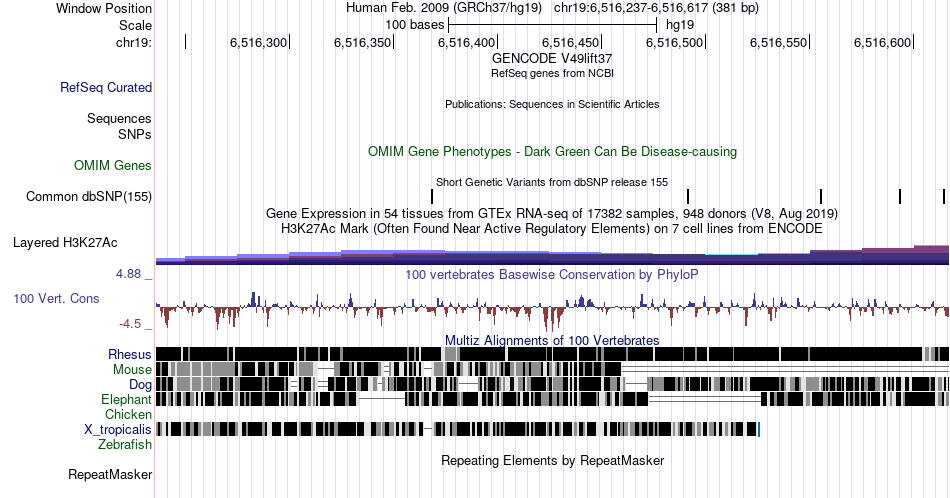
Task: Click the dbSNP variant mark nearest 6,516,400
Action: 432,196
